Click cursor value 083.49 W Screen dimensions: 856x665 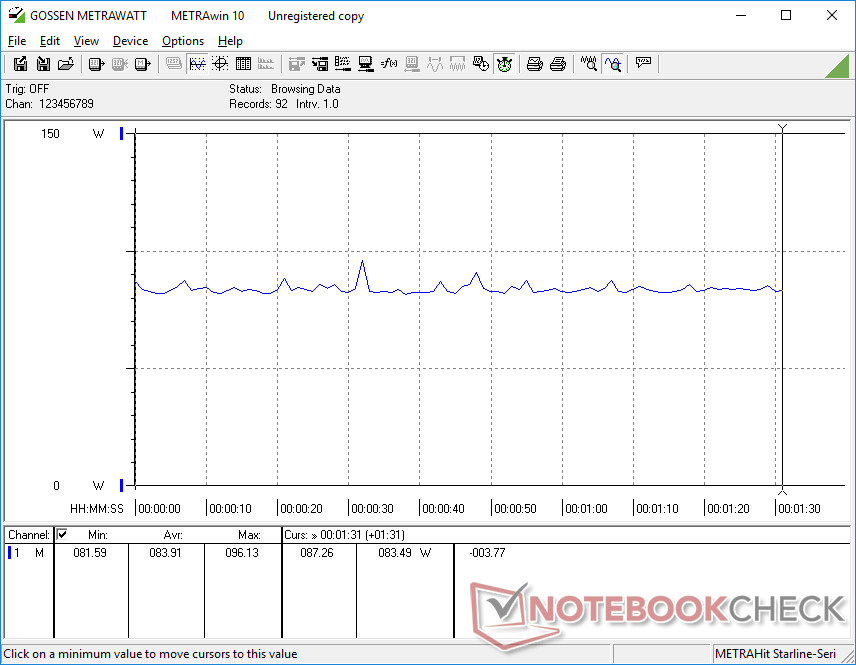point(405,553)
